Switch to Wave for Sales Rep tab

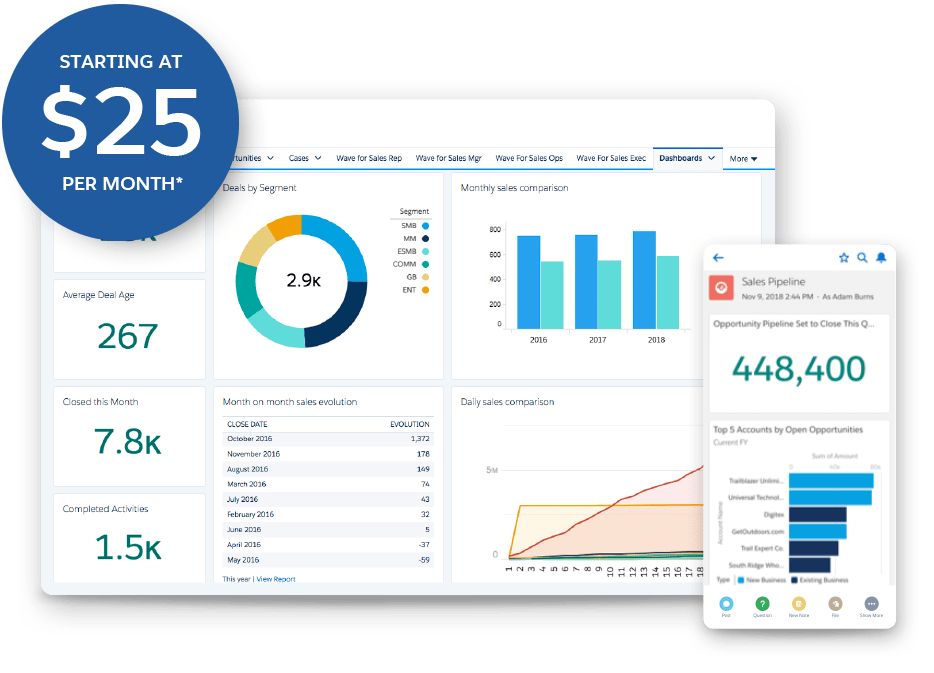[x=369, y=158]
